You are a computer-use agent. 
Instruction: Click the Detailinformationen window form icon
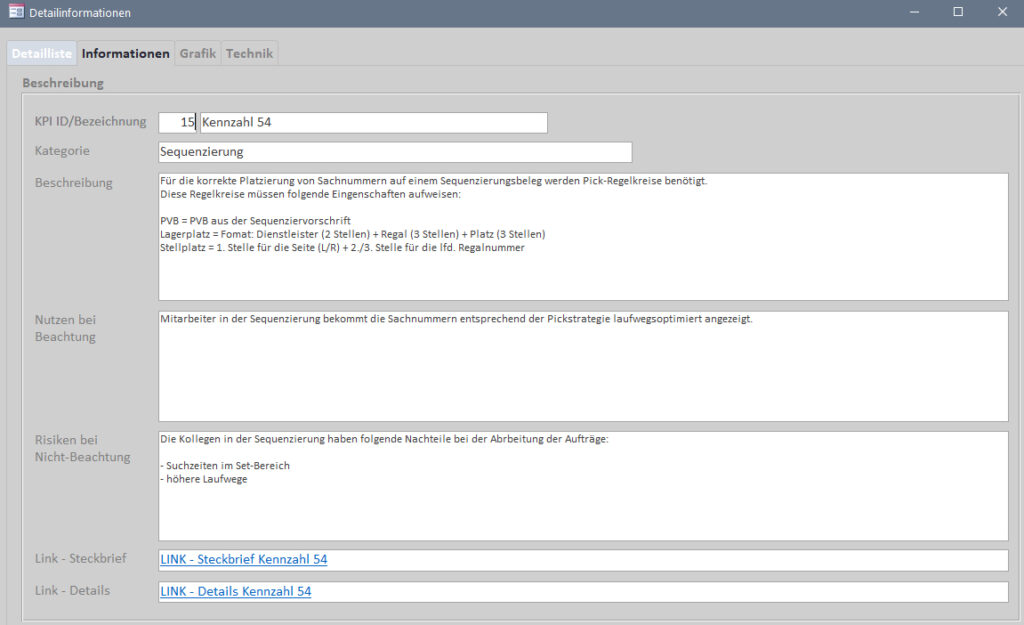16,12
